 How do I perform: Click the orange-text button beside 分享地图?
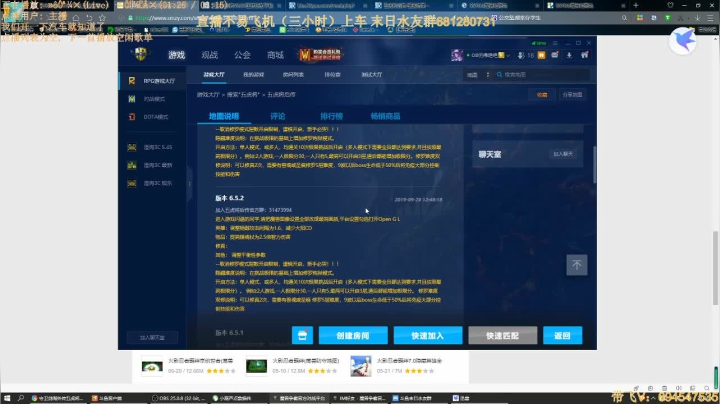tap(542, 95)
